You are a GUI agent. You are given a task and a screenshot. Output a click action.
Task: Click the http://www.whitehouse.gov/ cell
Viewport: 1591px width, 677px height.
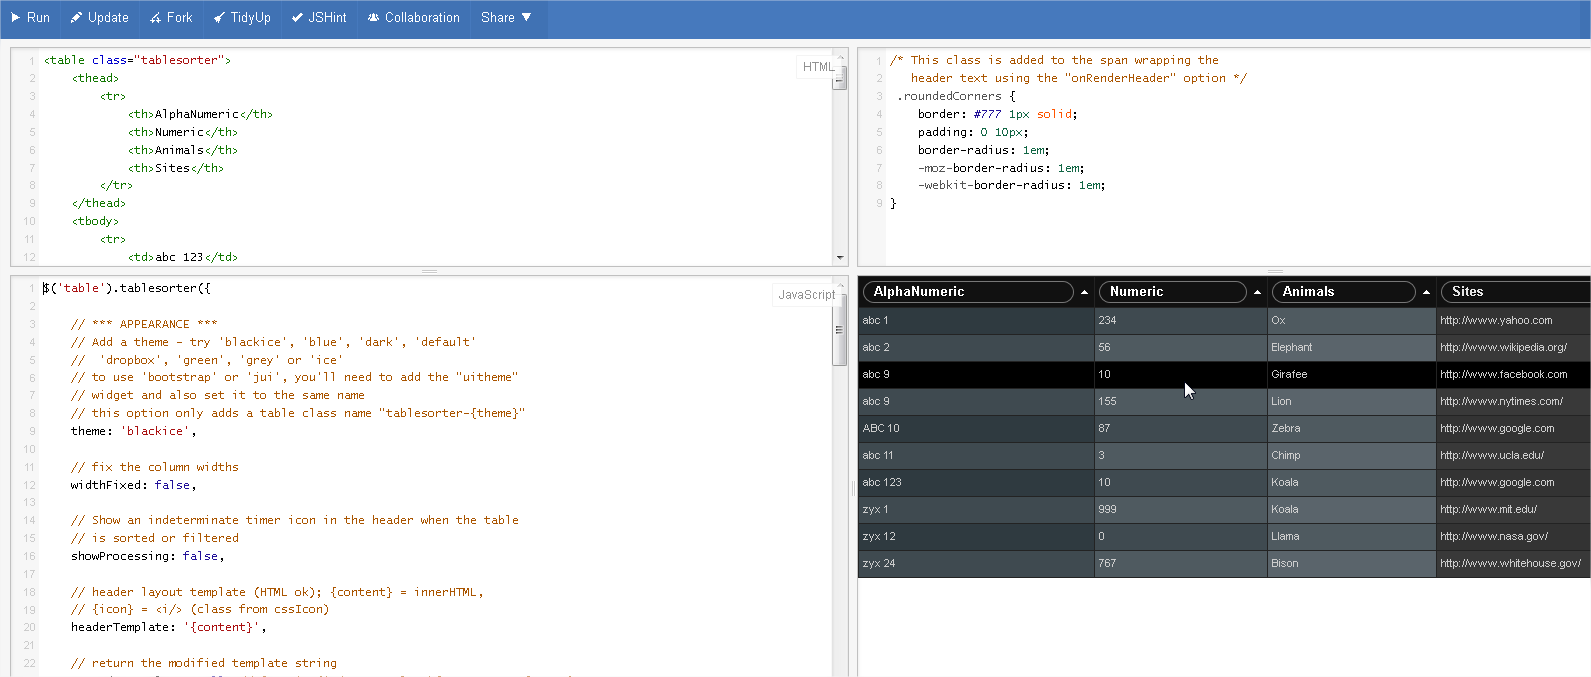(x=1513, y=564)
